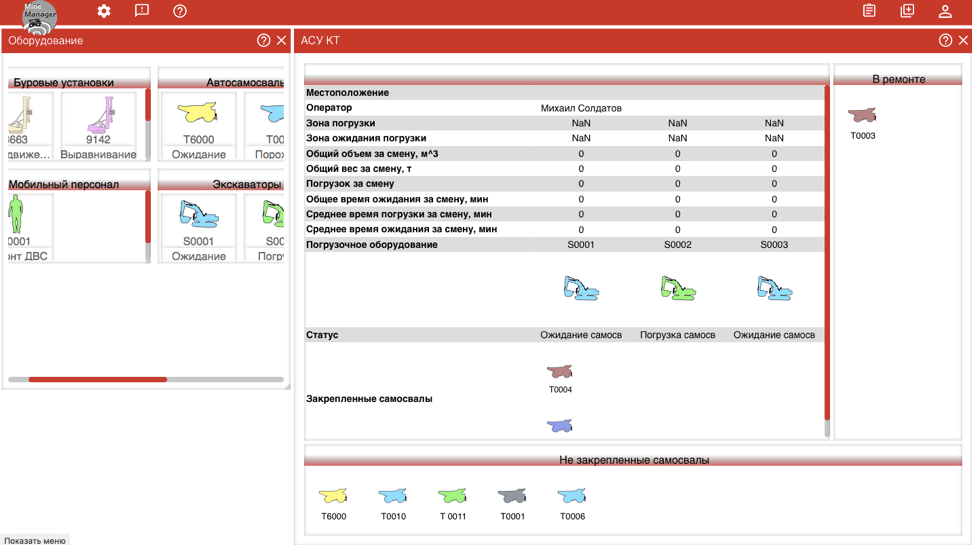Click the Общий вес за смену row label
972x545 pixels.
coord(358,169)
